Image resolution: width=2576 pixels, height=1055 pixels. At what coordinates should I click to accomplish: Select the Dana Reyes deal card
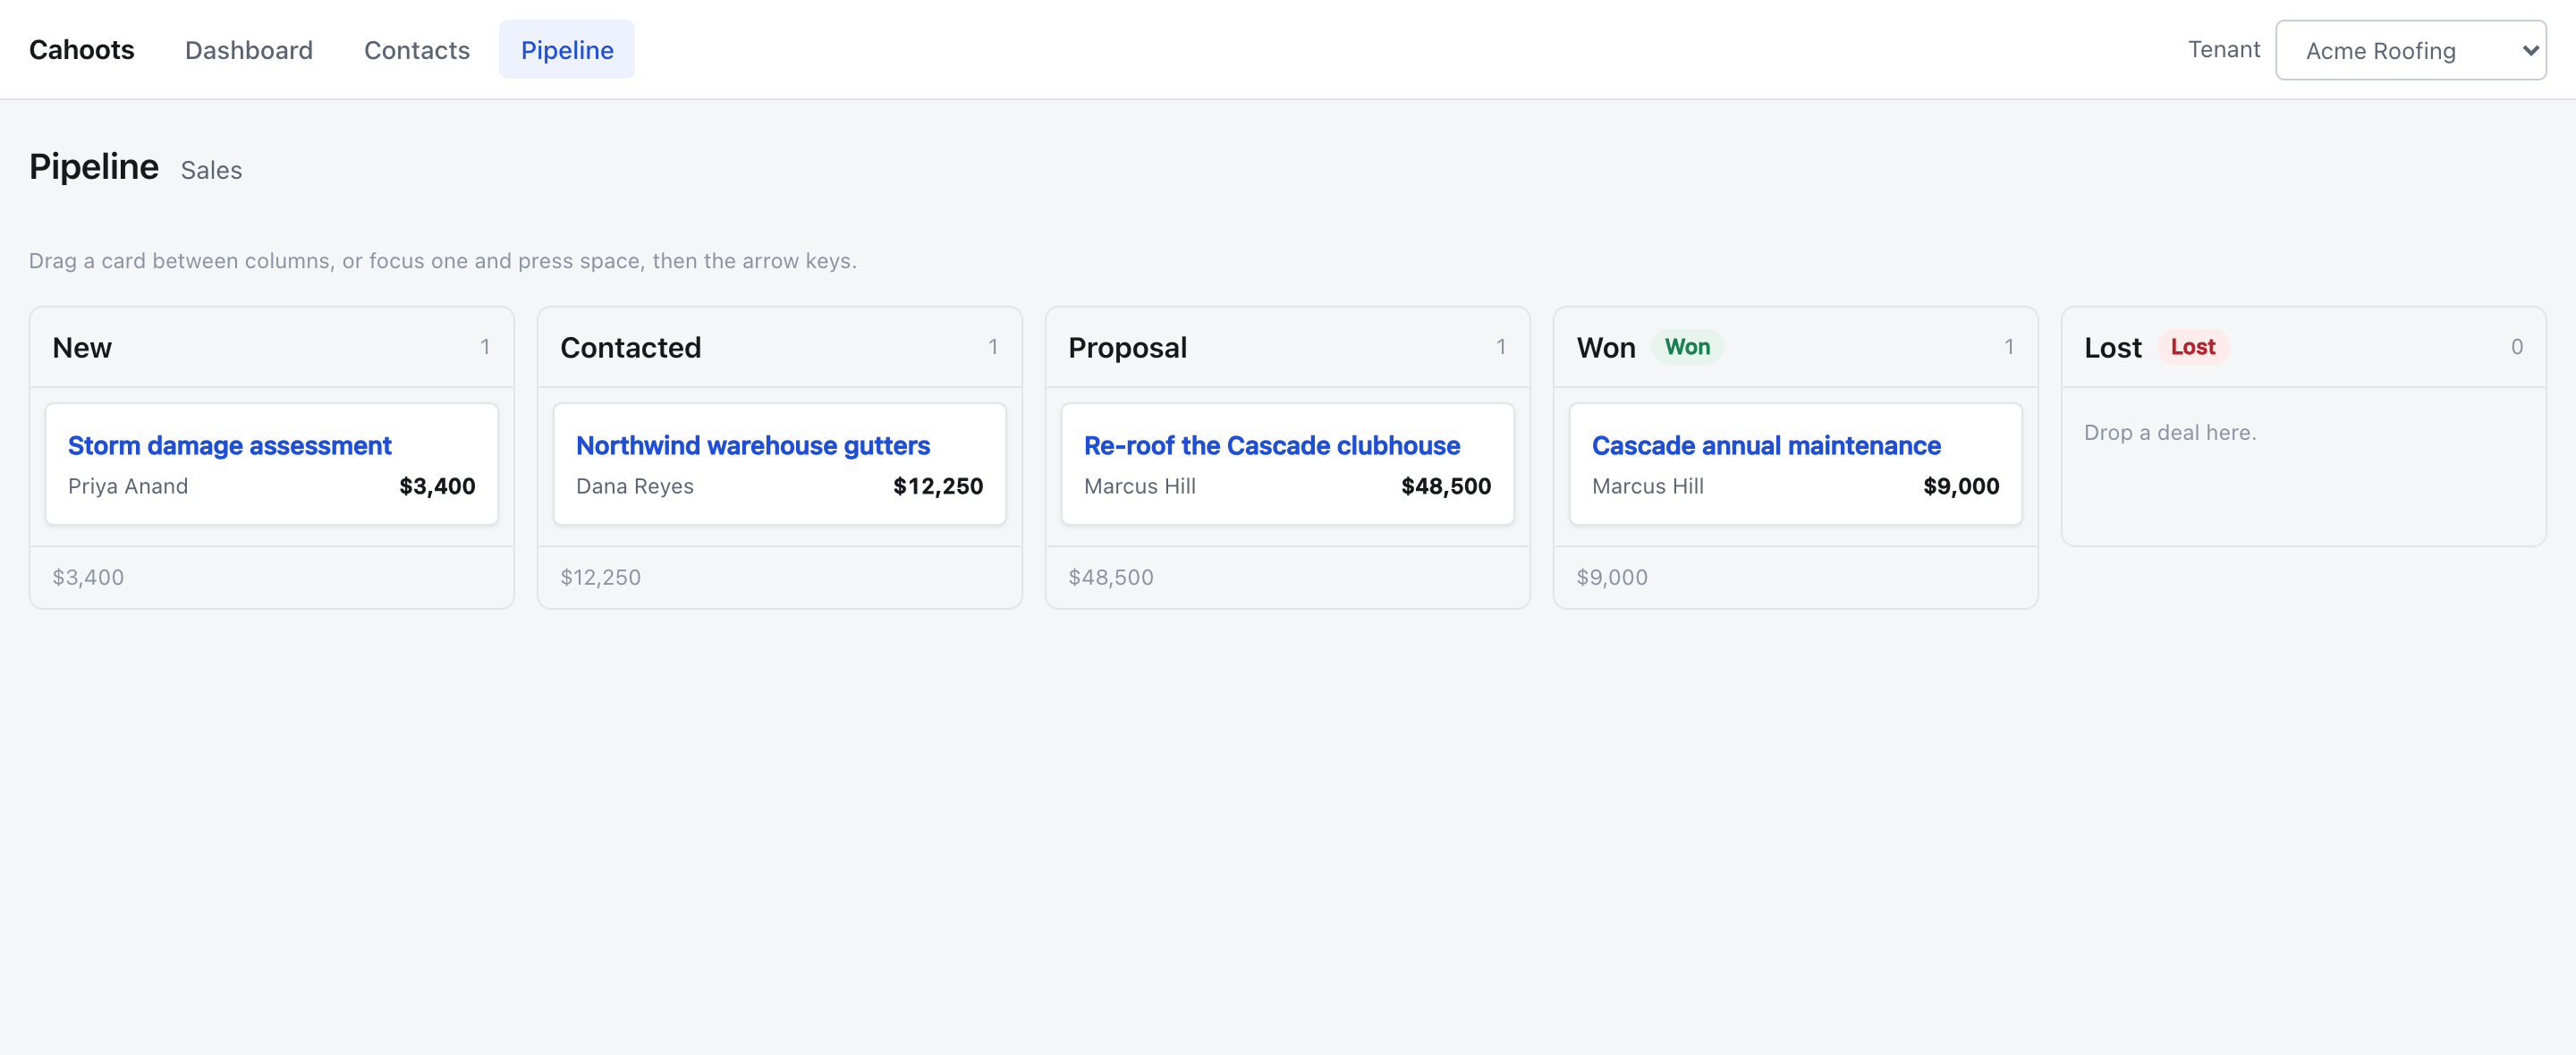780,464
